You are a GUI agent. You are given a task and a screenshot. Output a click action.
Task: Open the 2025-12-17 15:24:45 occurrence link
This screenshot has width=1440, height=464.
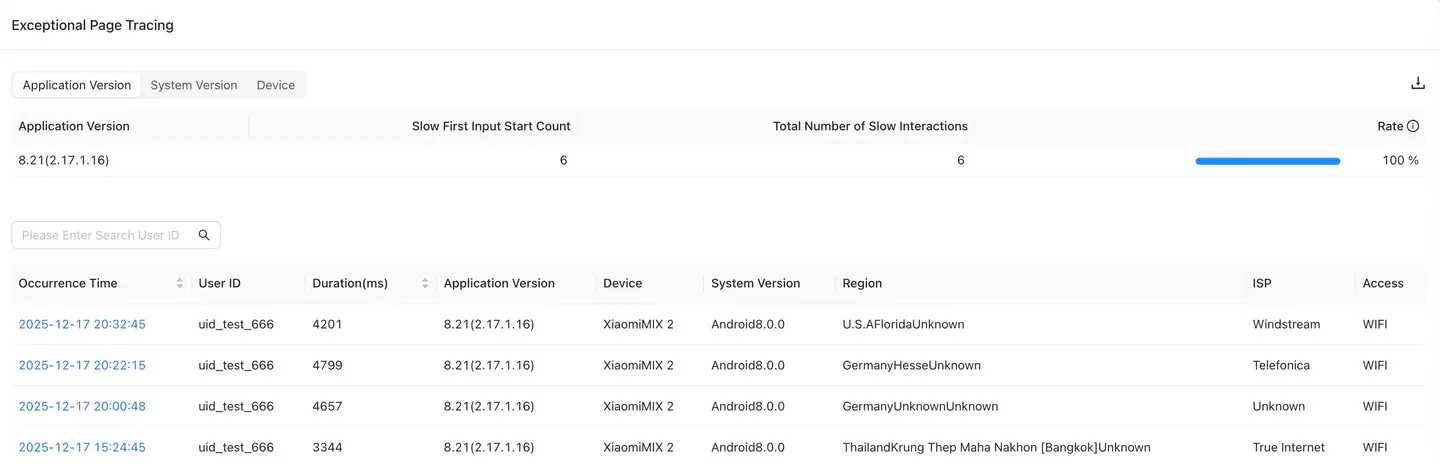(x=82, y=447)
